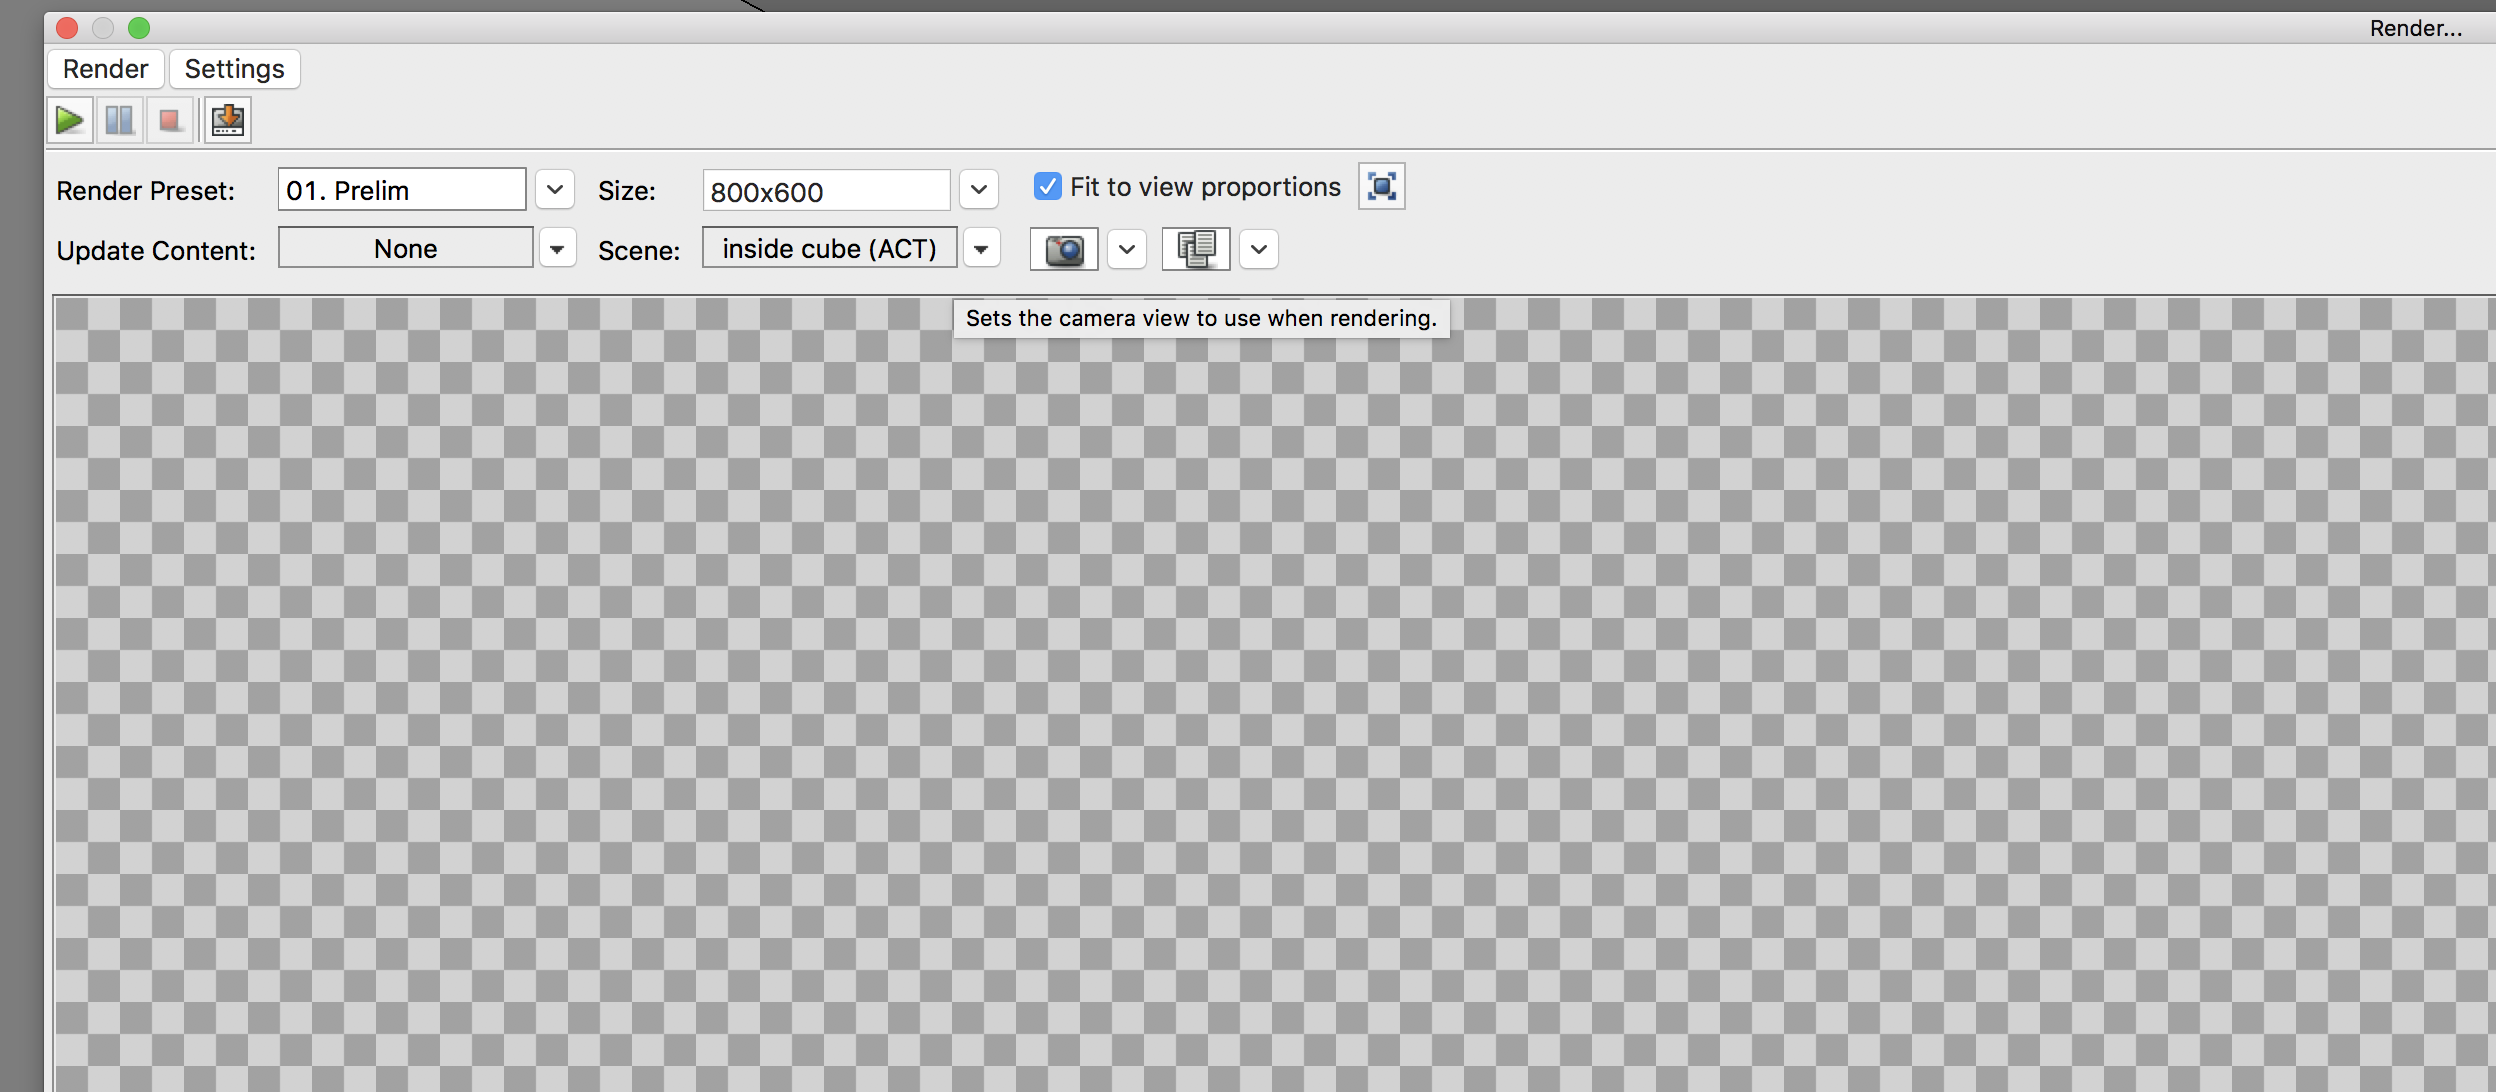Click the fit view region icon
The width and height of the screenshot is (2496, 1092).
(1381, 187)
